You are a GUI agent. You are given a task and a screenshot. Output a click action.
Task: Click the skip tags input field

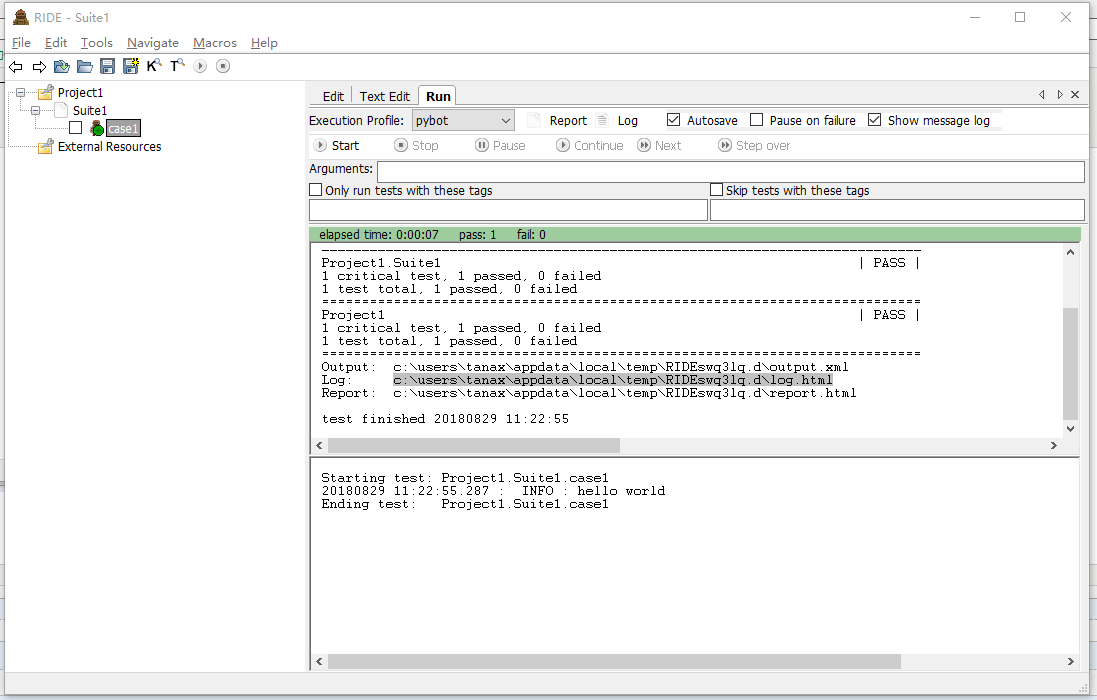point(897,210)
